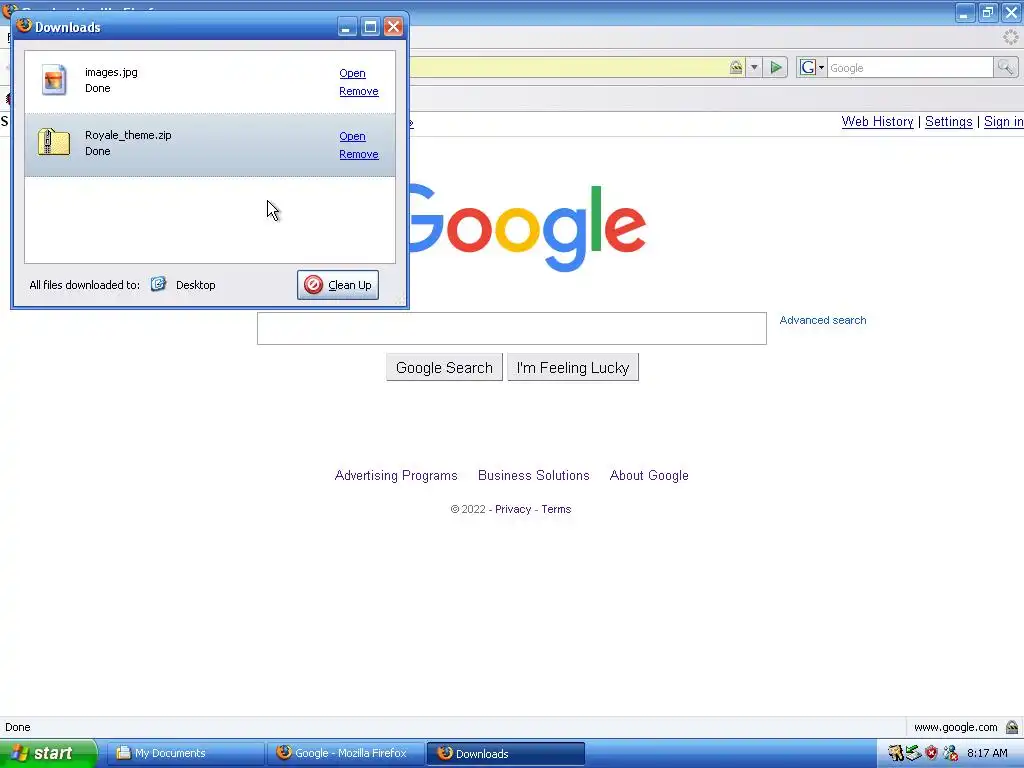This screenshot has width=1024, height=768.
Task: Click the Sign in link
Action: (1003, 121)
